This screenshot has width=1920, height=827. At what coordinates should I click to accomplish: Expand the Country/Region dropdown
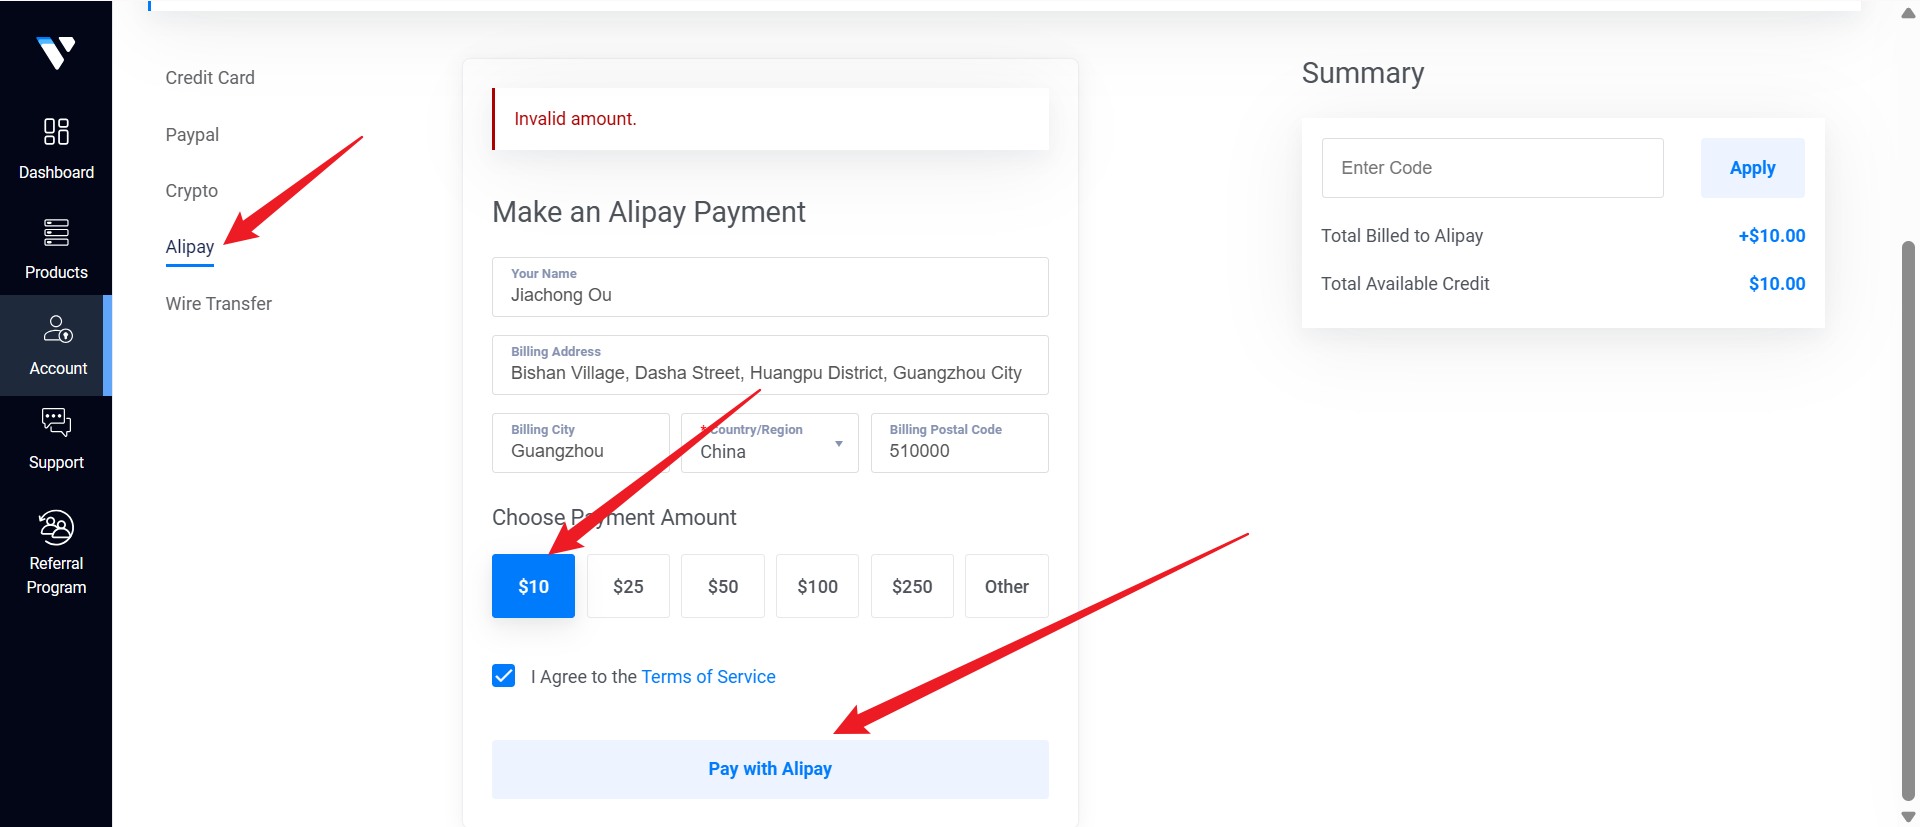(770, 443)
